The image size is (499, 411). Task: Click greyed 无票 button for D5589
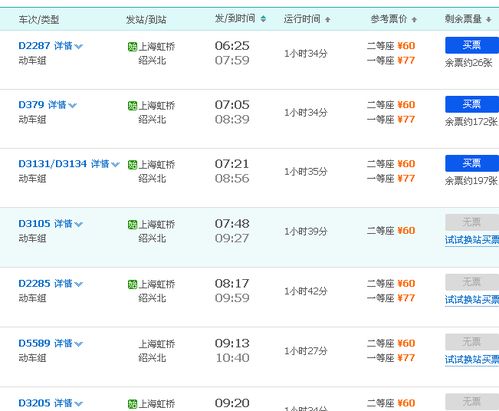(472, 342)
